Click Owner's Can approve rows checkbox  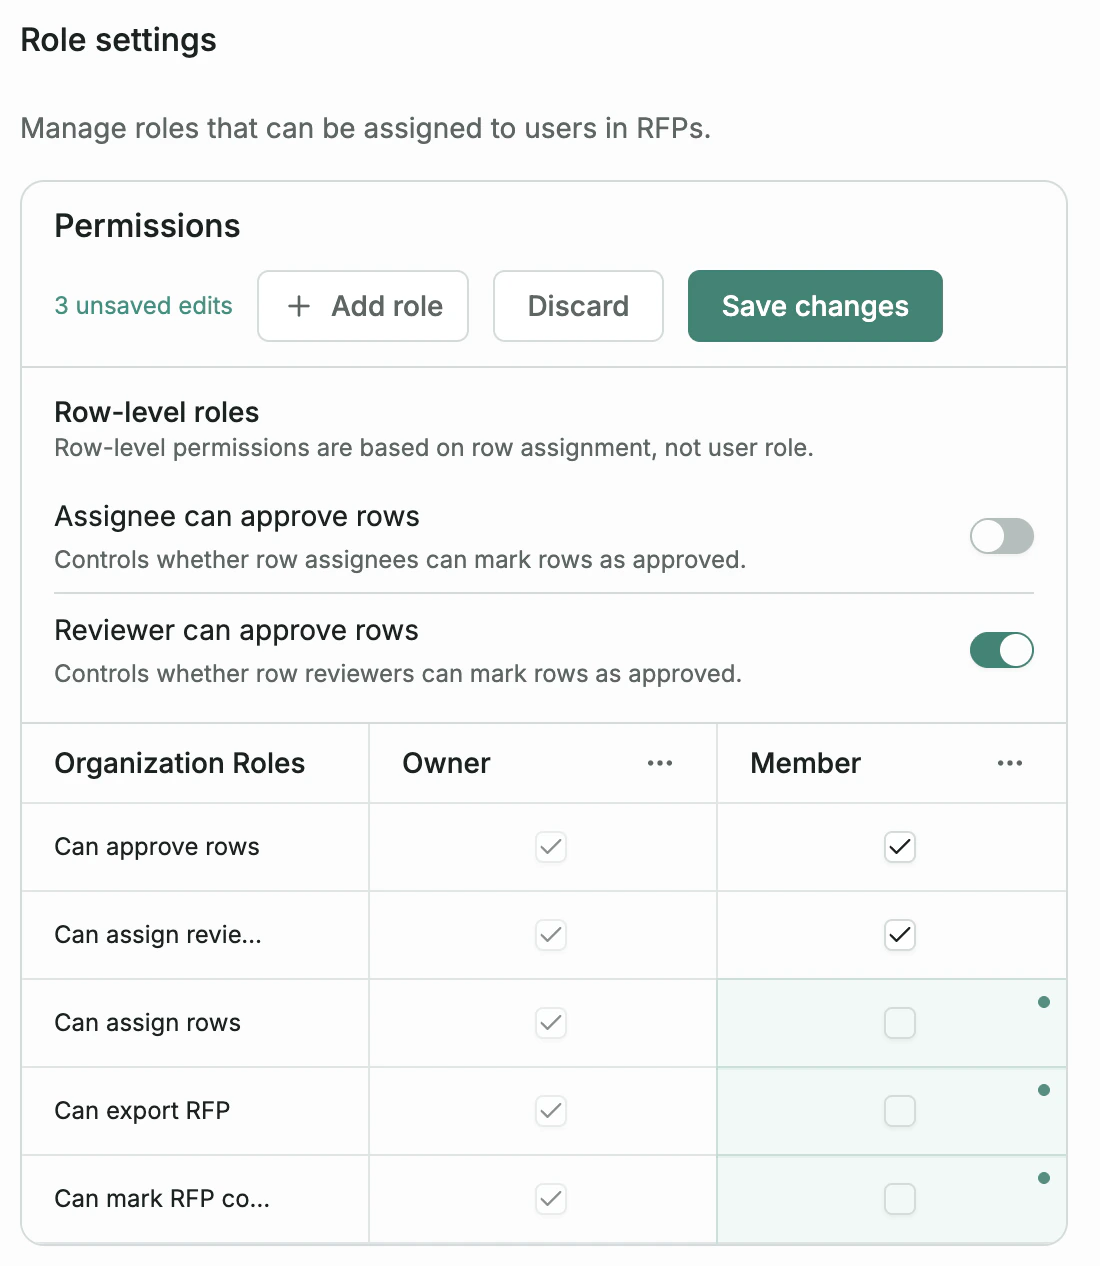(x=551, y=847)
